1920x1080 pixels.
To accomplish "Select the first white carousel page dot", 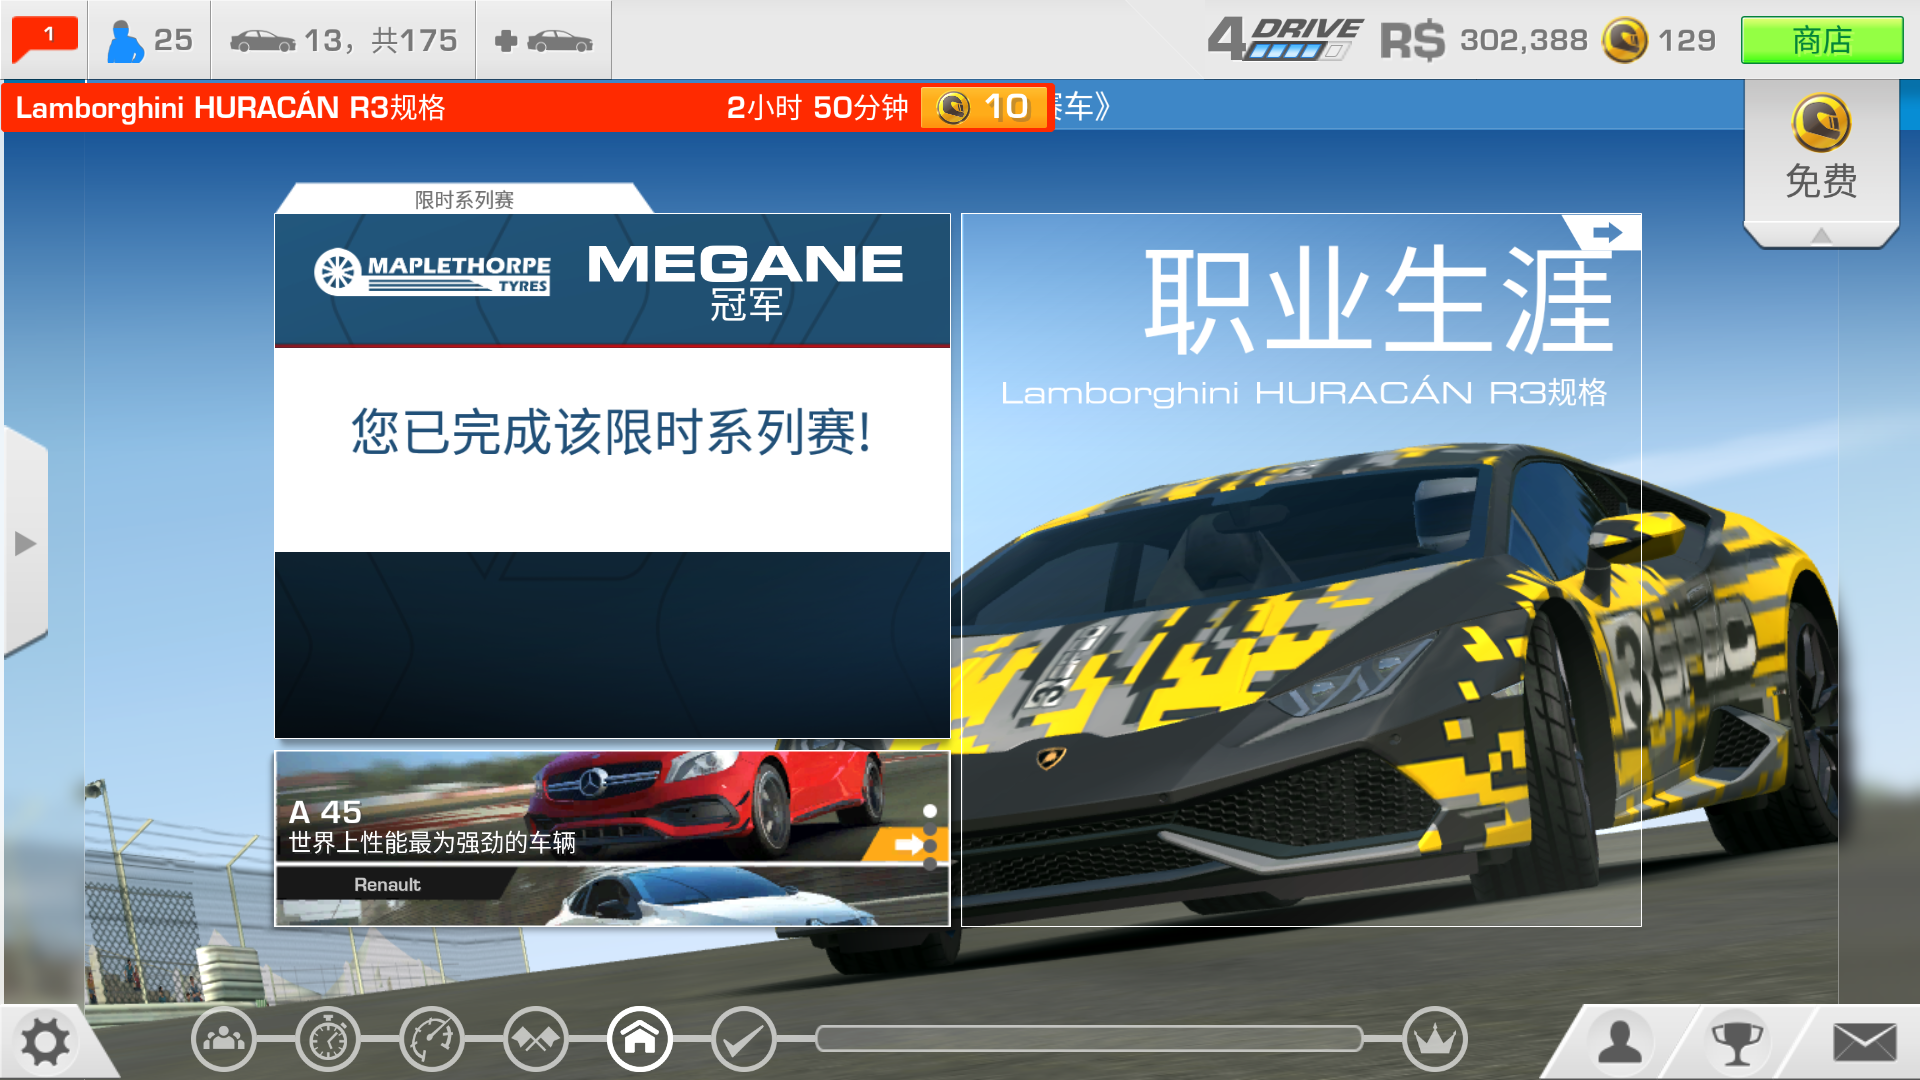I will (930, 811).
